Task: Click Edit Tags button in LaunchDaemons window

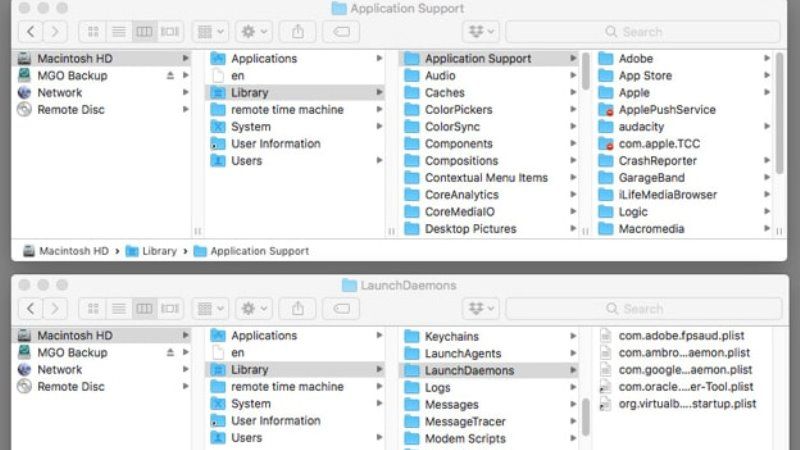Action: point(341,309)
